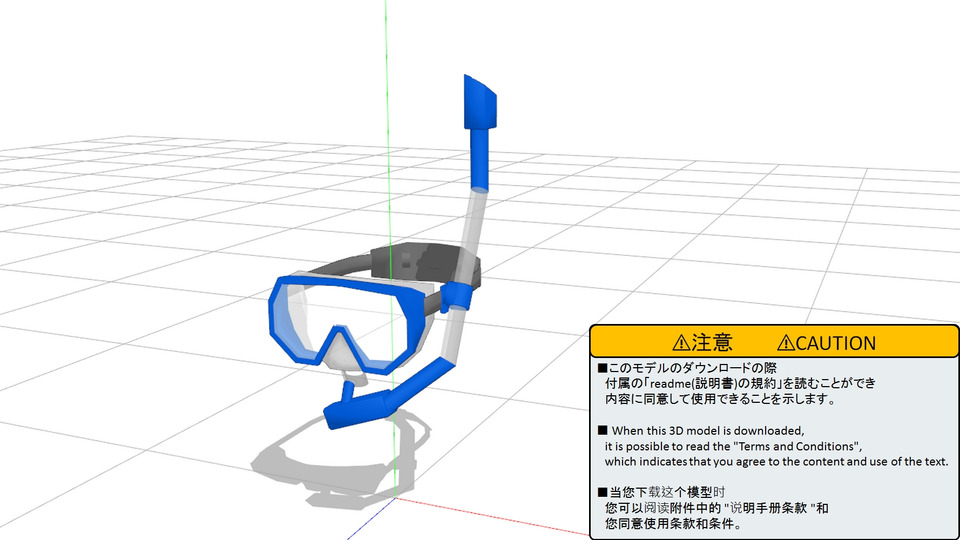
Task: Click the warning triangle beside CAUTION
Action: click(786, 343)
